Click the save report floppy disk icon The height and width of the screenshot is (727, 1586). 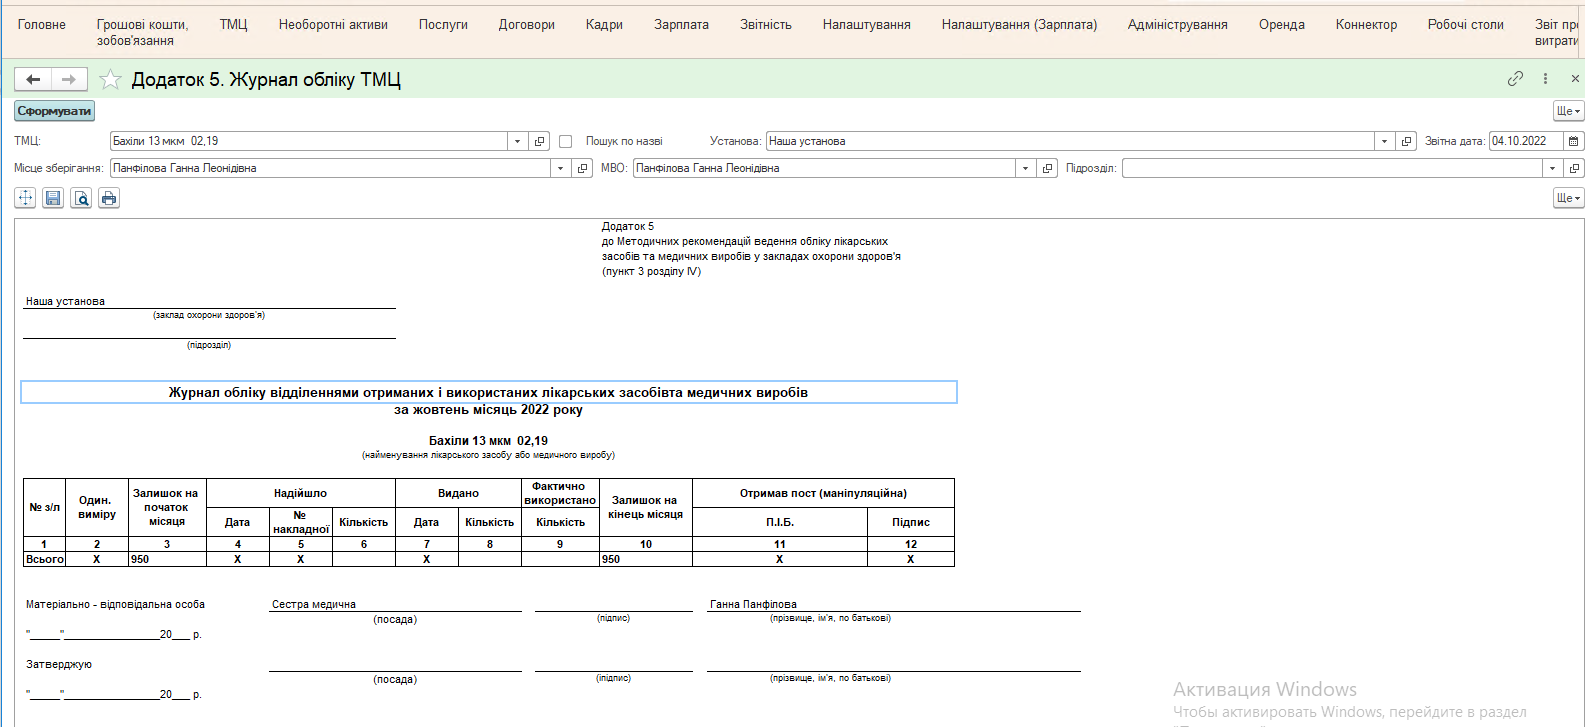(53, 198)
